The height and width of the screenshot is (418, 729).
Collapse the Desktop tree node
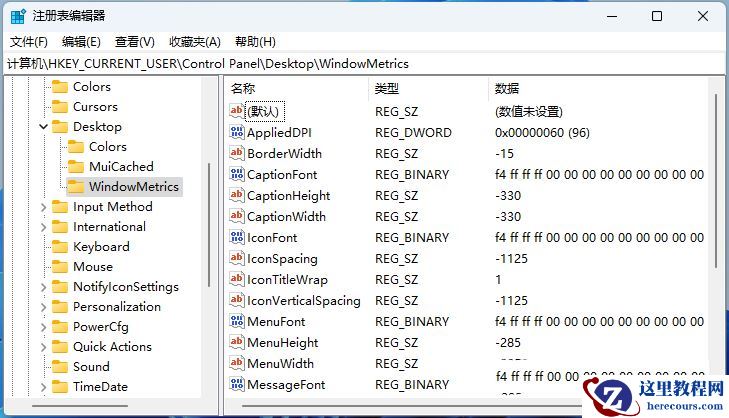tap(43, 126)
